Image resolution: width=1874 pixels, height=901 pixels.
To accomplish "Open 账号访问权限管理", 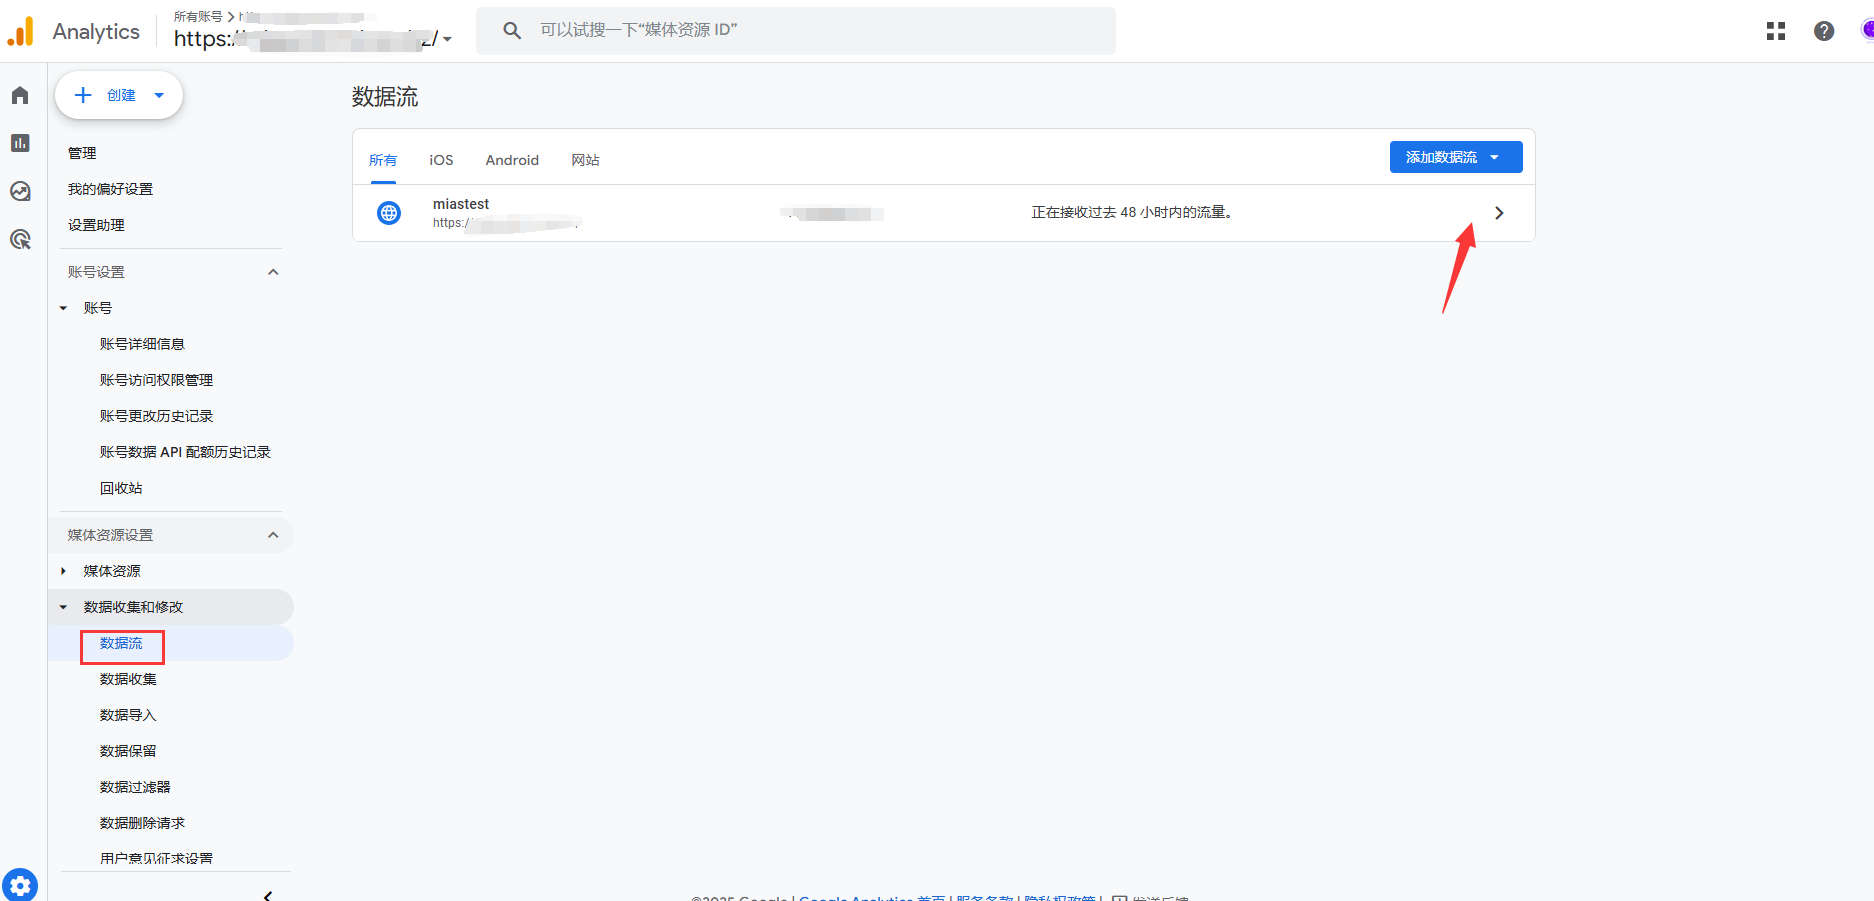I will click(156, 380).
